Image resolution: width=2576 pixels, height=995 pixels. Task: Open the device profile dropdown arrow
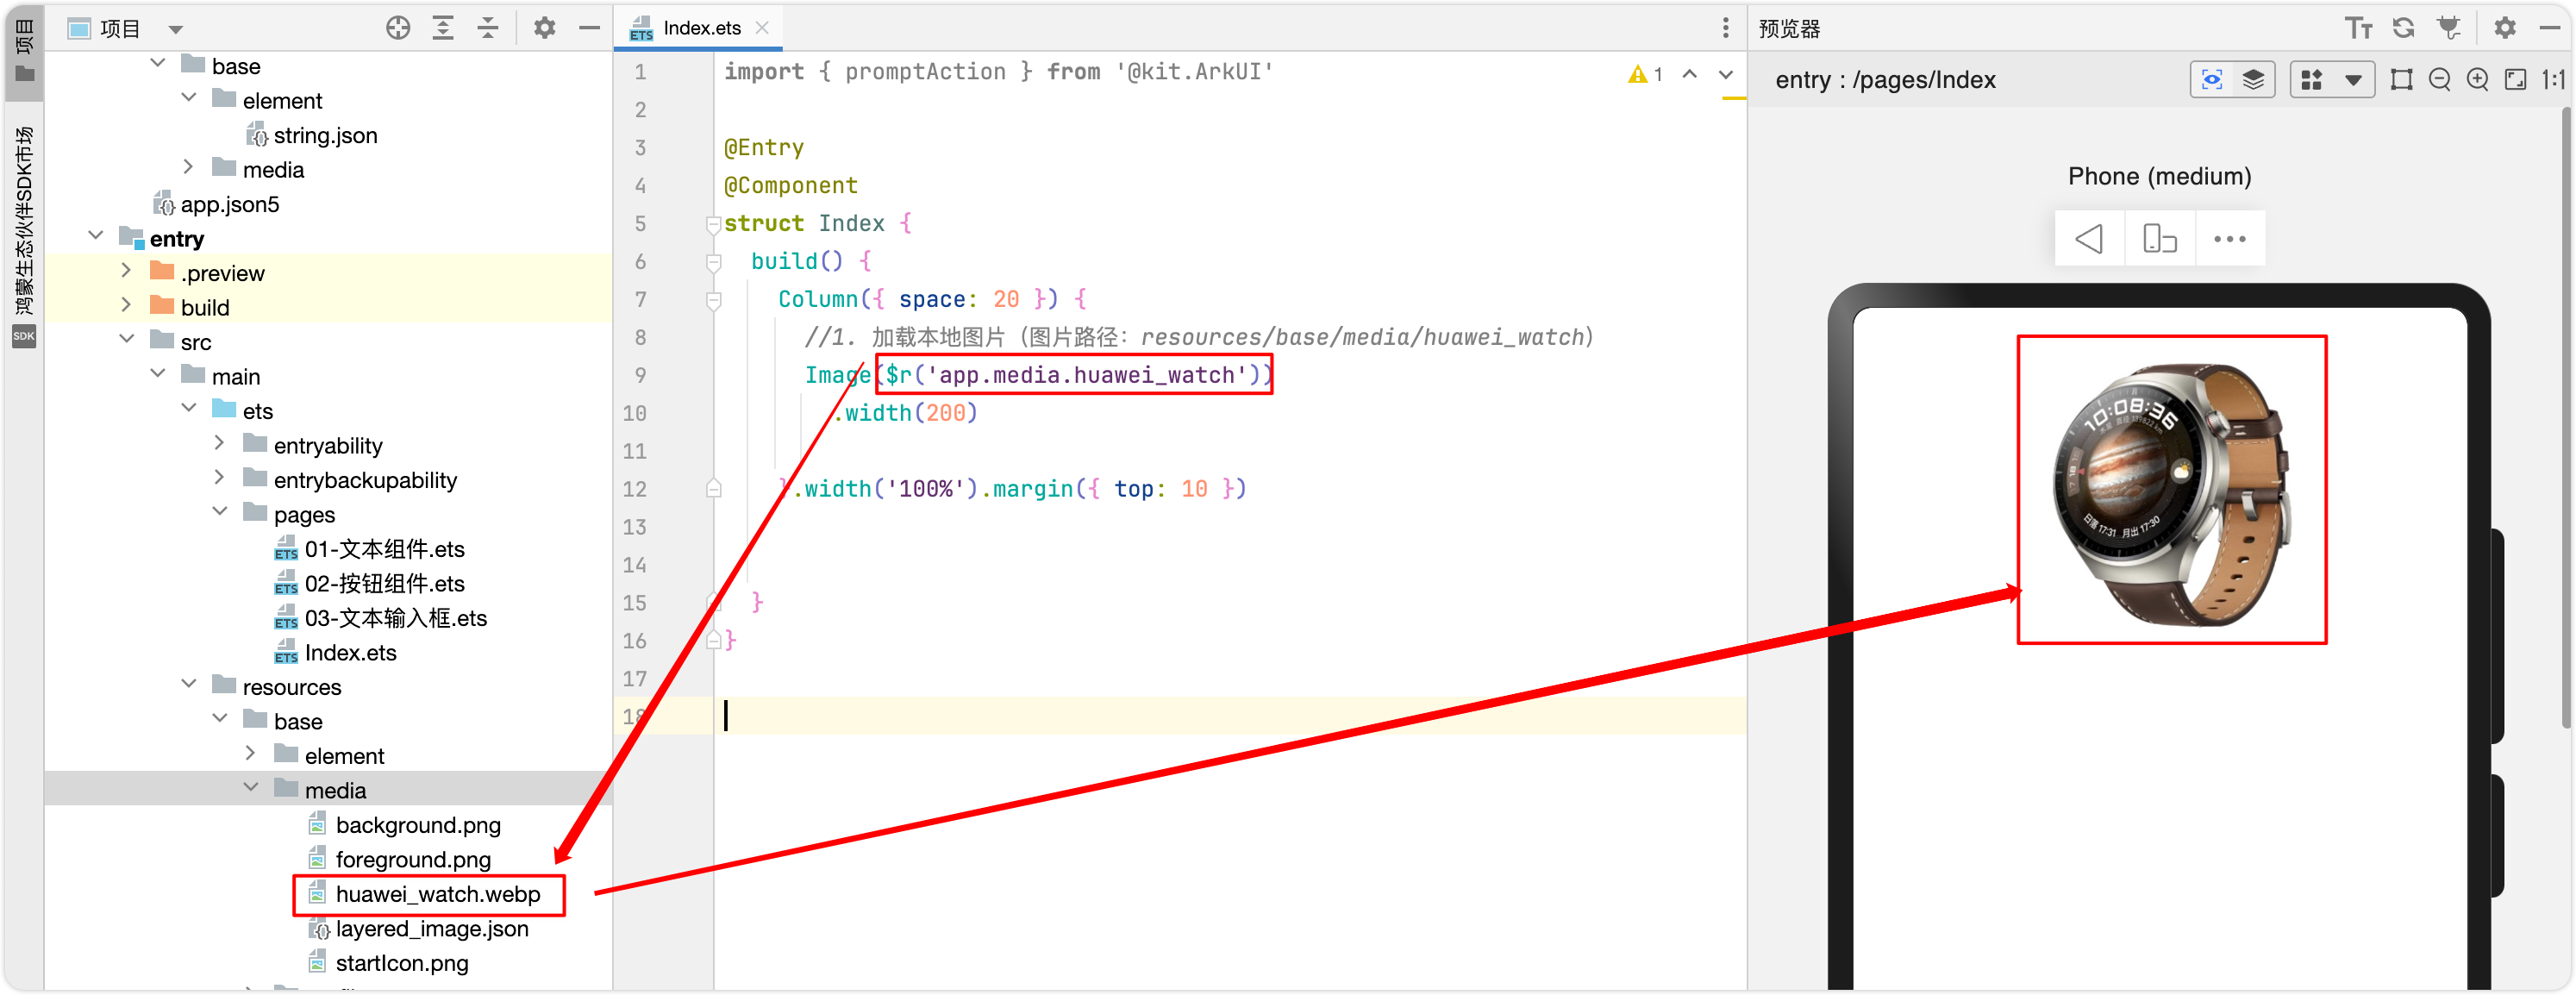click(2353, 80)
